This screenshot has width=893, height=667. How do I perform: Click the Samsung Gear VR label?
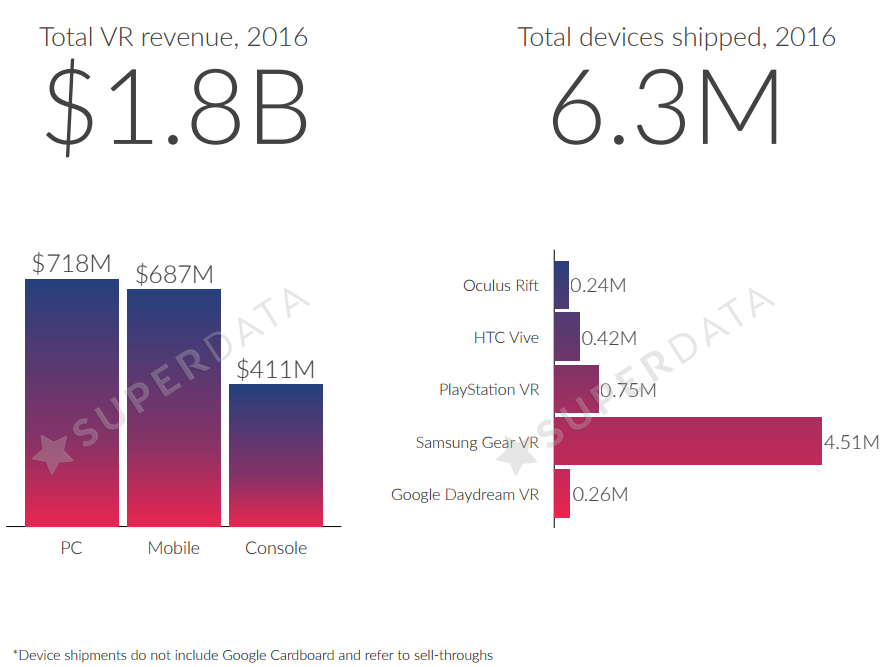(477, 443)
